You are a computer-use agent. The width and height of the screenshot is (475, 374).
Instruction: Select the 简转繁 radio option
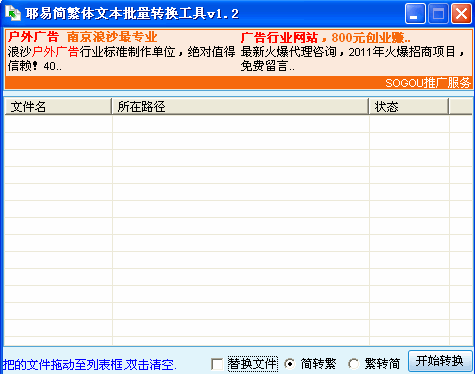(290, 364)
